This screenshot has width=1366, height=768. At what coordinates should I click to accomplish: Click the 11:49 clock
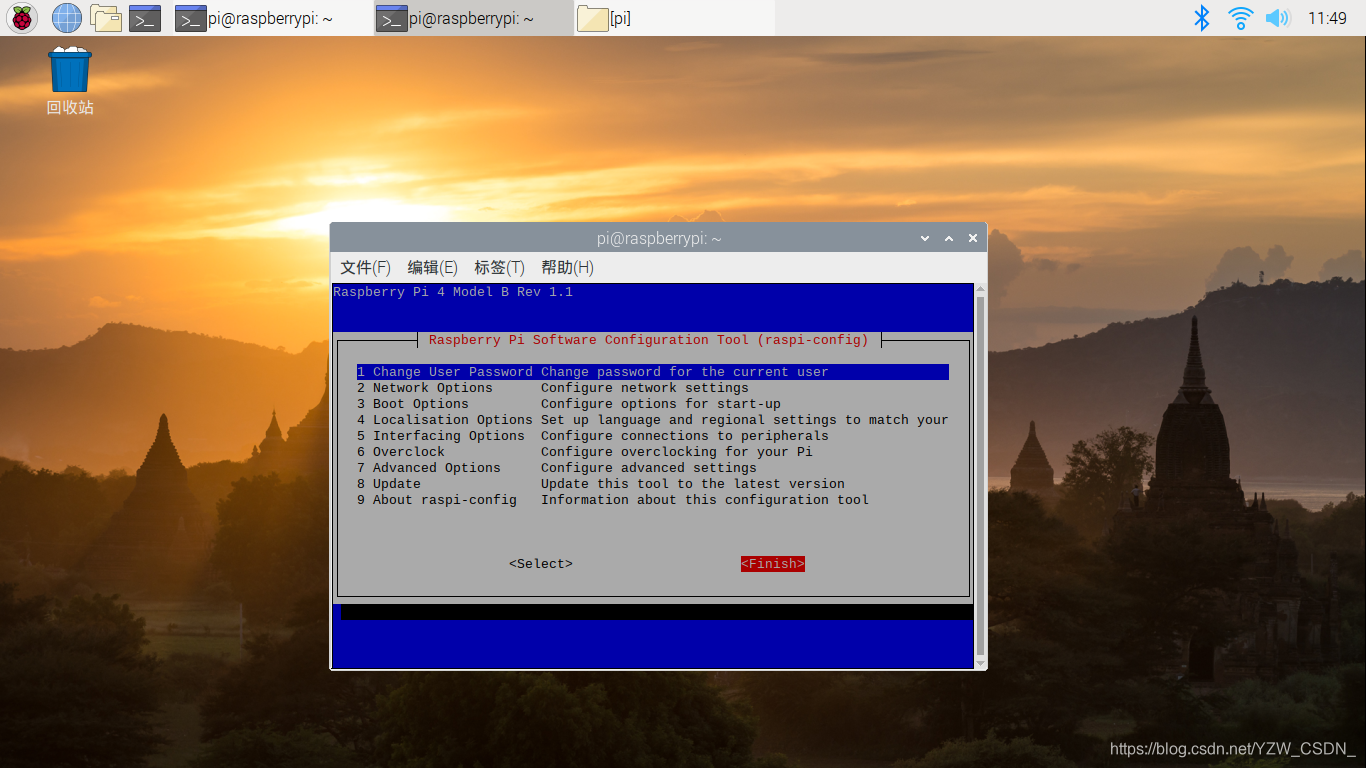click(x=1327, y=18)
